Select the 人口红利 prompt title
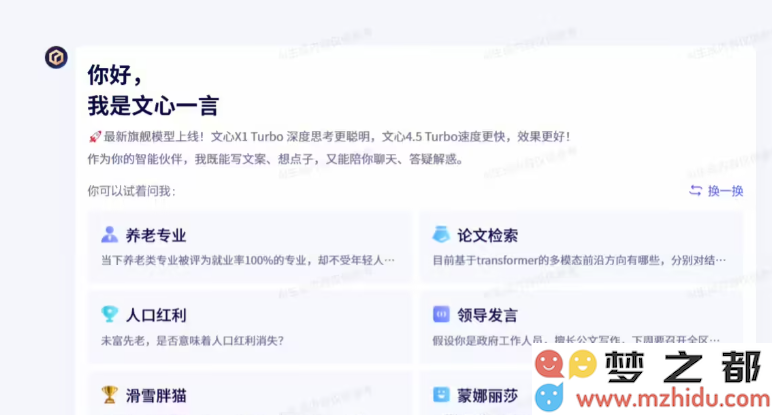 click(156, 315)
